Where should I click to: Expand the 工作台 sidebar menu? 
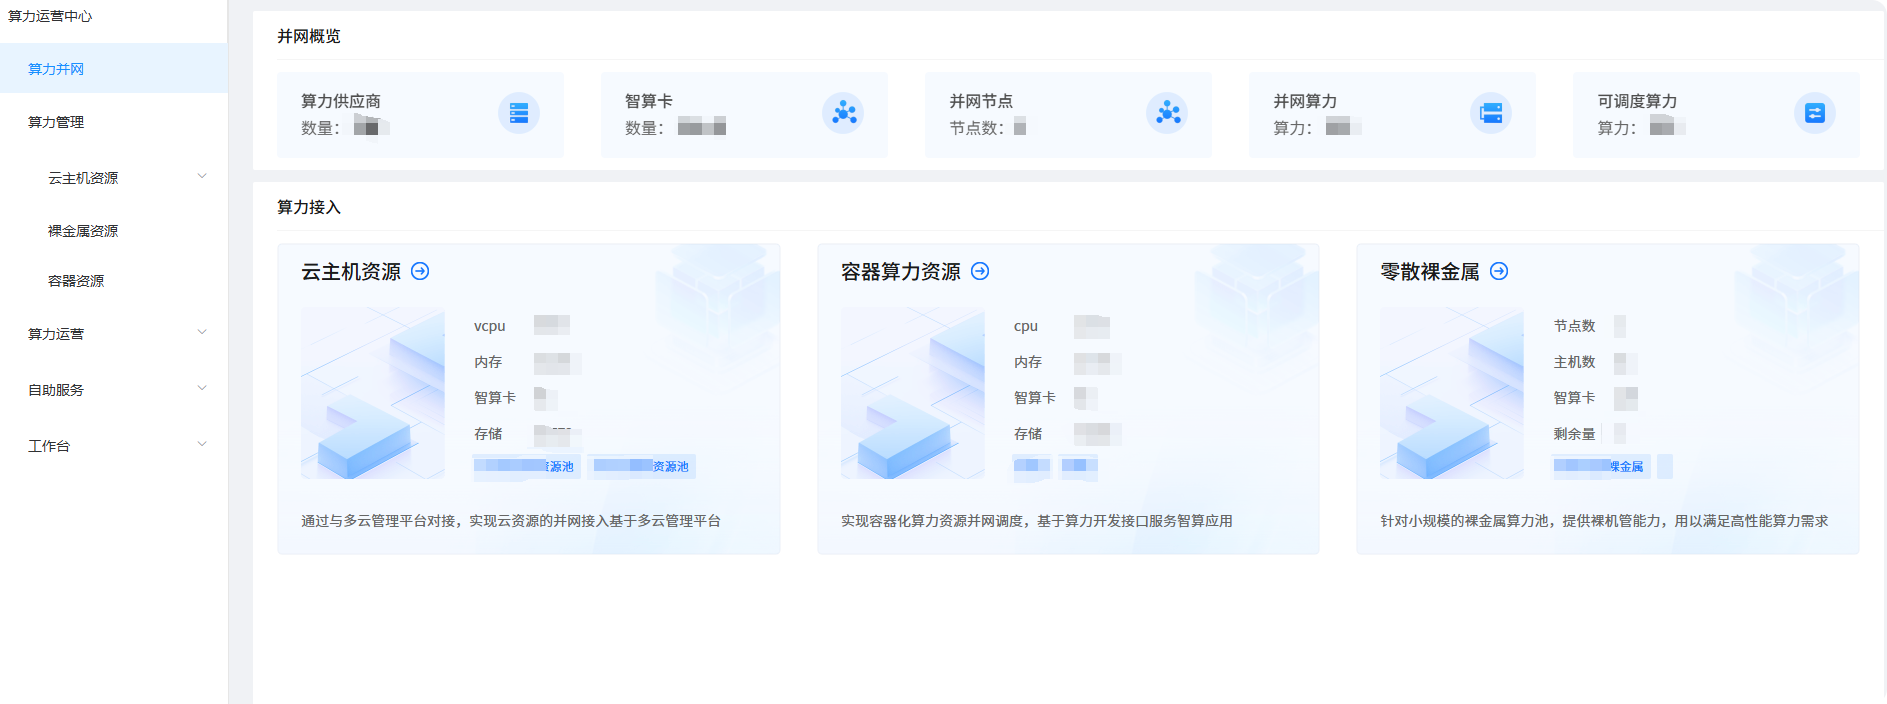[202, 445]
